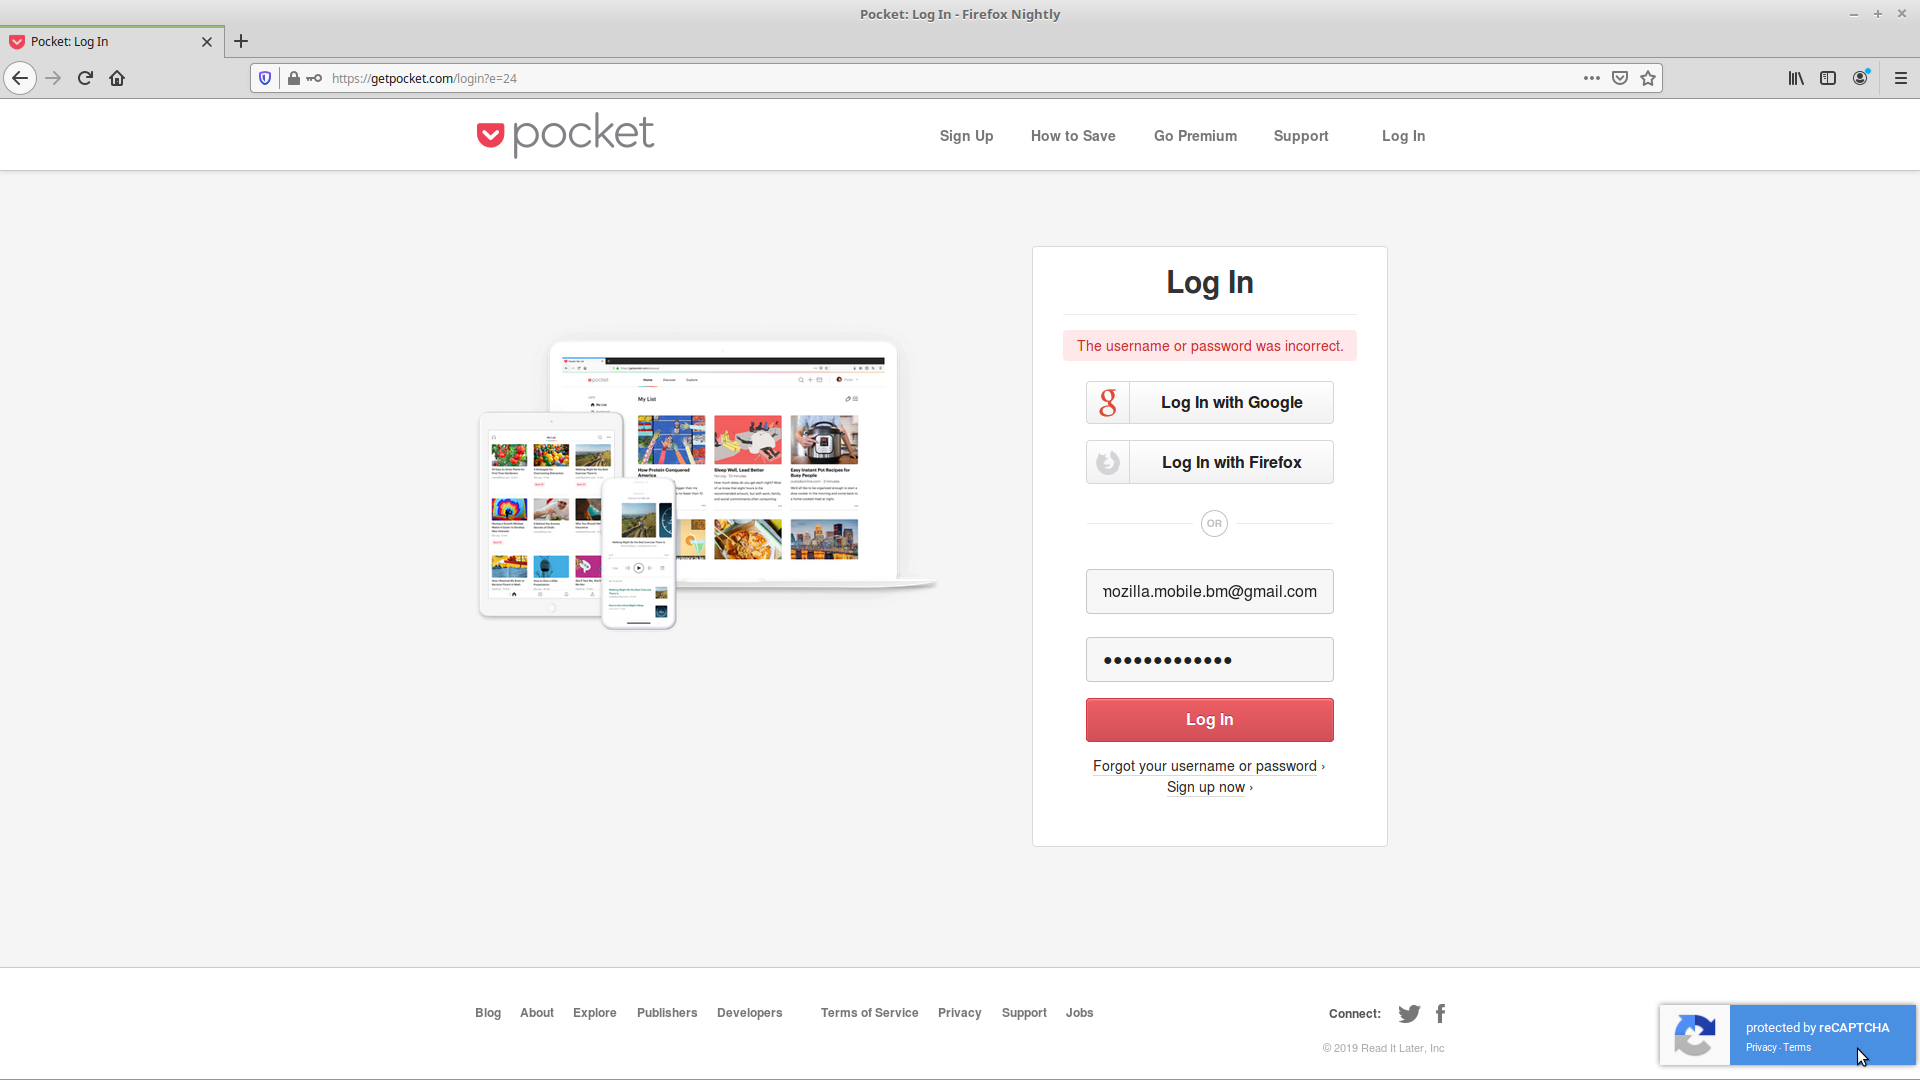Screen dimensions: 1920x1080
Task: Open the page actions menu
Action: [1592, 78]
